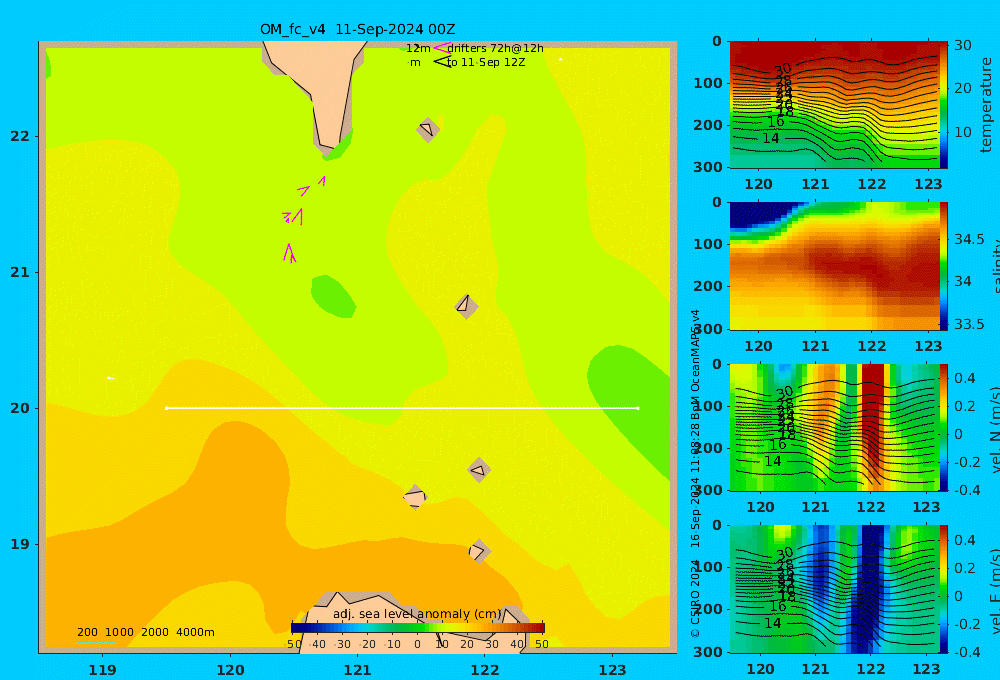This screenshot has height=680, width=1000.
Task: Click the map title OM_fc_v4 11-Sep-2024 00Z
Action: (x=357, y=29)
